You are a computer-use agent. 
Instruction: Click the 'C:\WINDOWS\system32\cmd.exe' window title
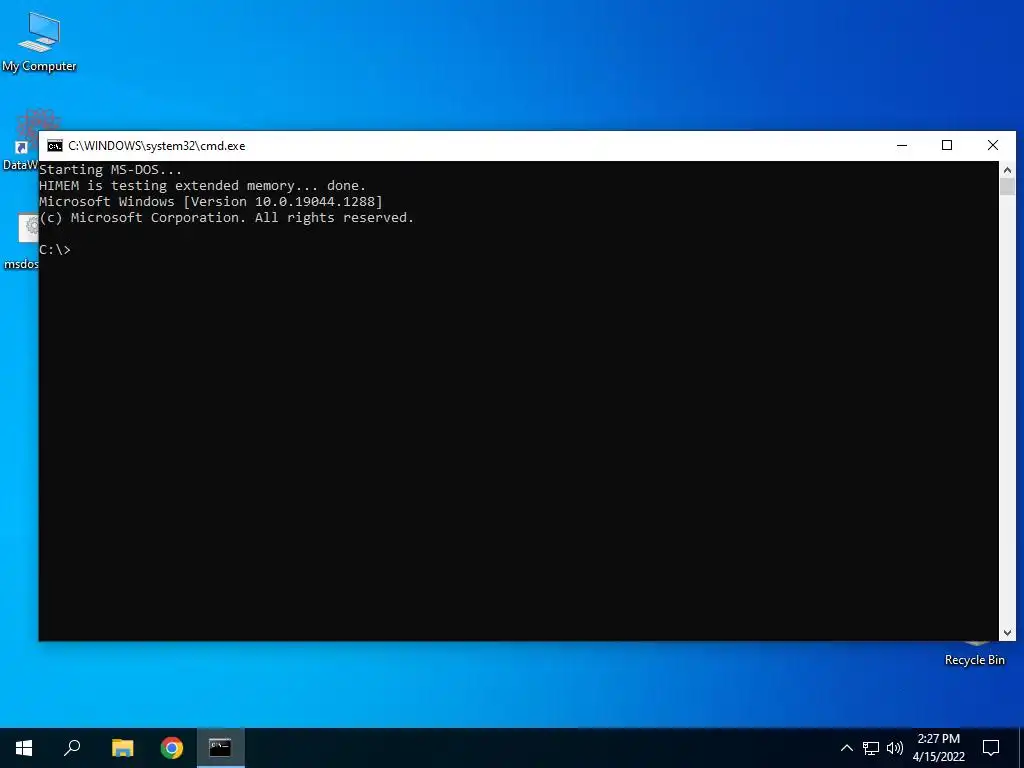click(157, 146)
